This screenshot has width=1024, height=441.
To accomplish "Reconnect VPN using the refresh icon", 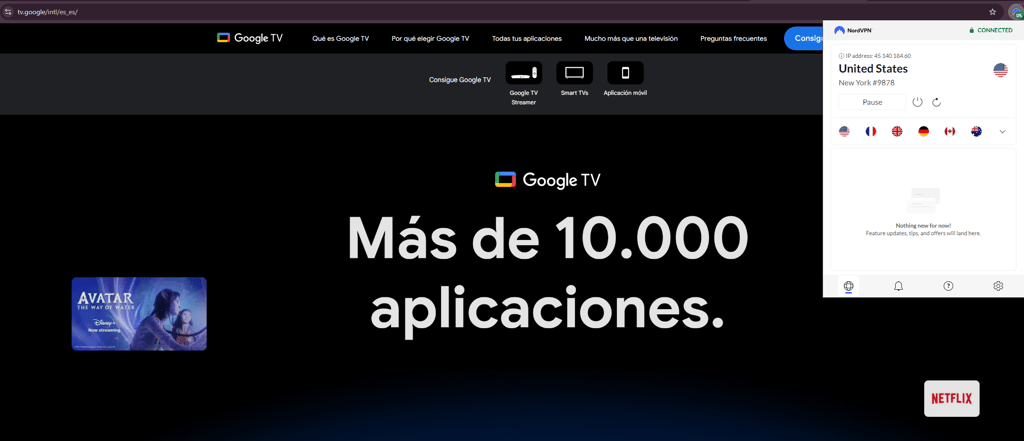I will (x=936, y=102).
